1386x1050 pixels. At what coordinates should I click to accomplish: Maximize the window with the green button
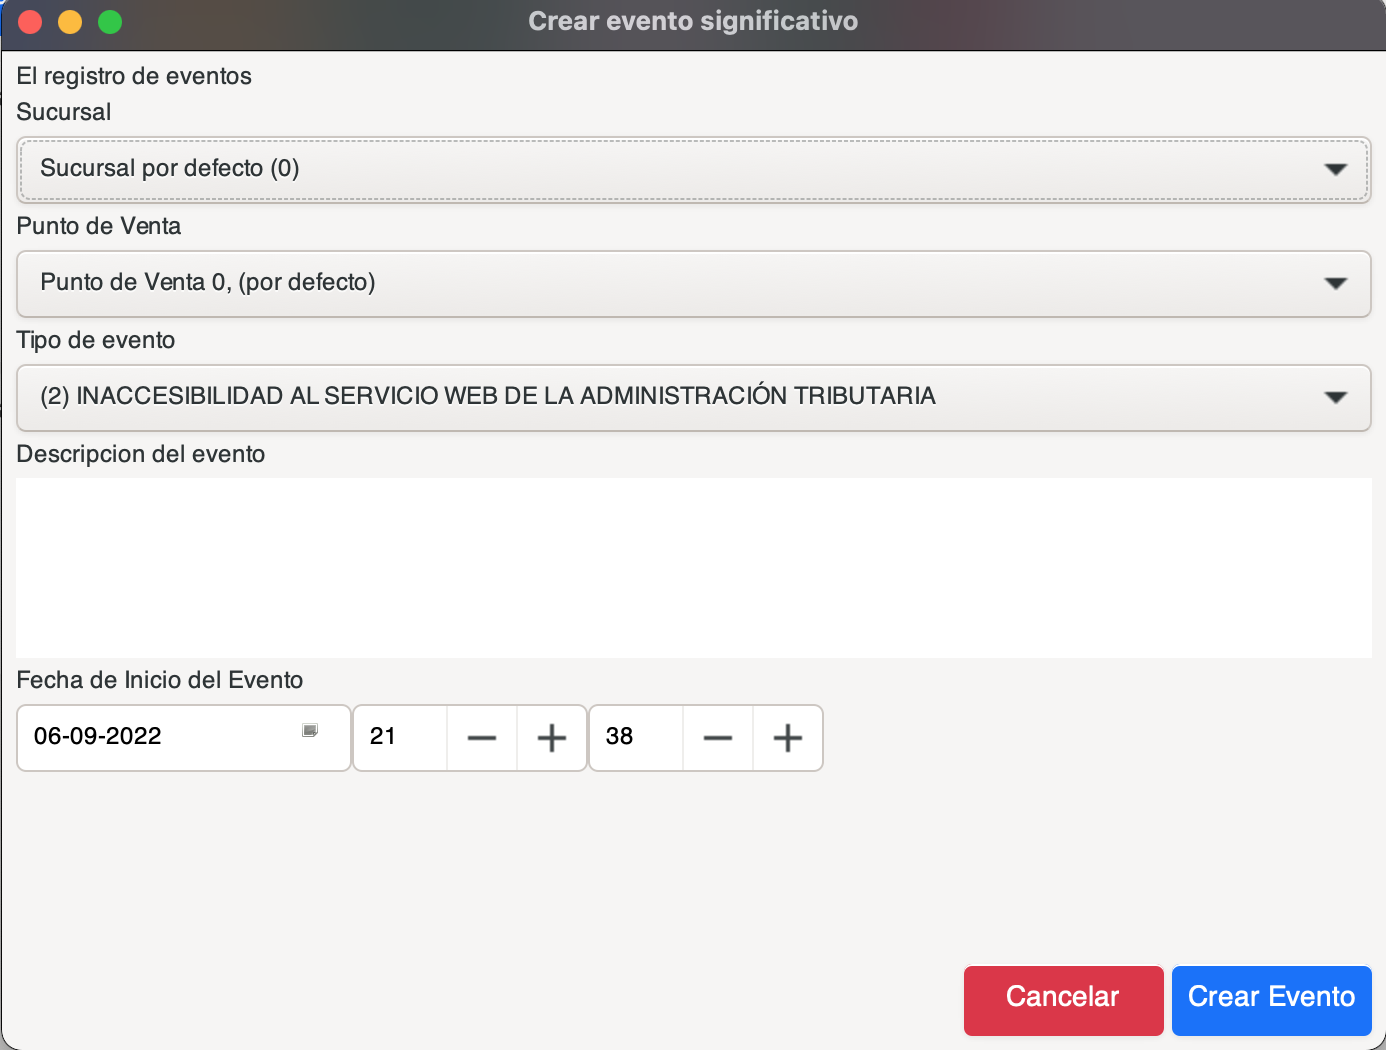110,22
